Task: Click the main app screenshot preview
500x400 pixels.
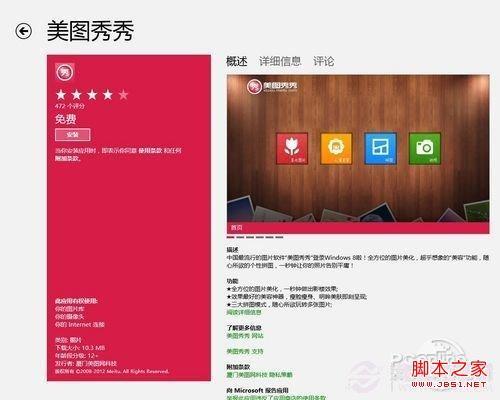Action: tap(358, 154)
